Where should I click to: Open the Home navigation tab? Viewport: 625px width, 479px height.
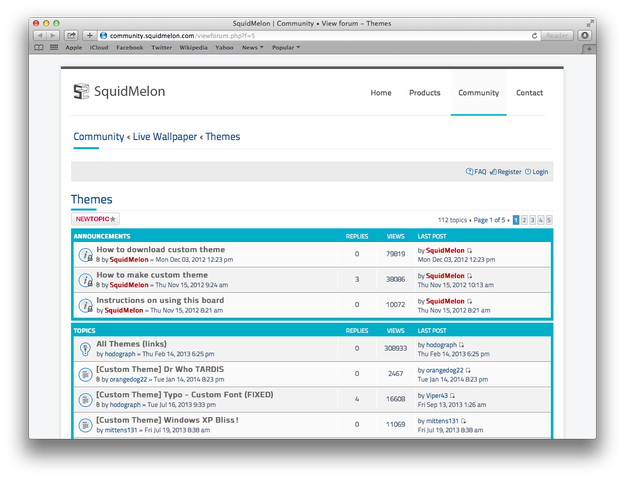tap(381, 93)
